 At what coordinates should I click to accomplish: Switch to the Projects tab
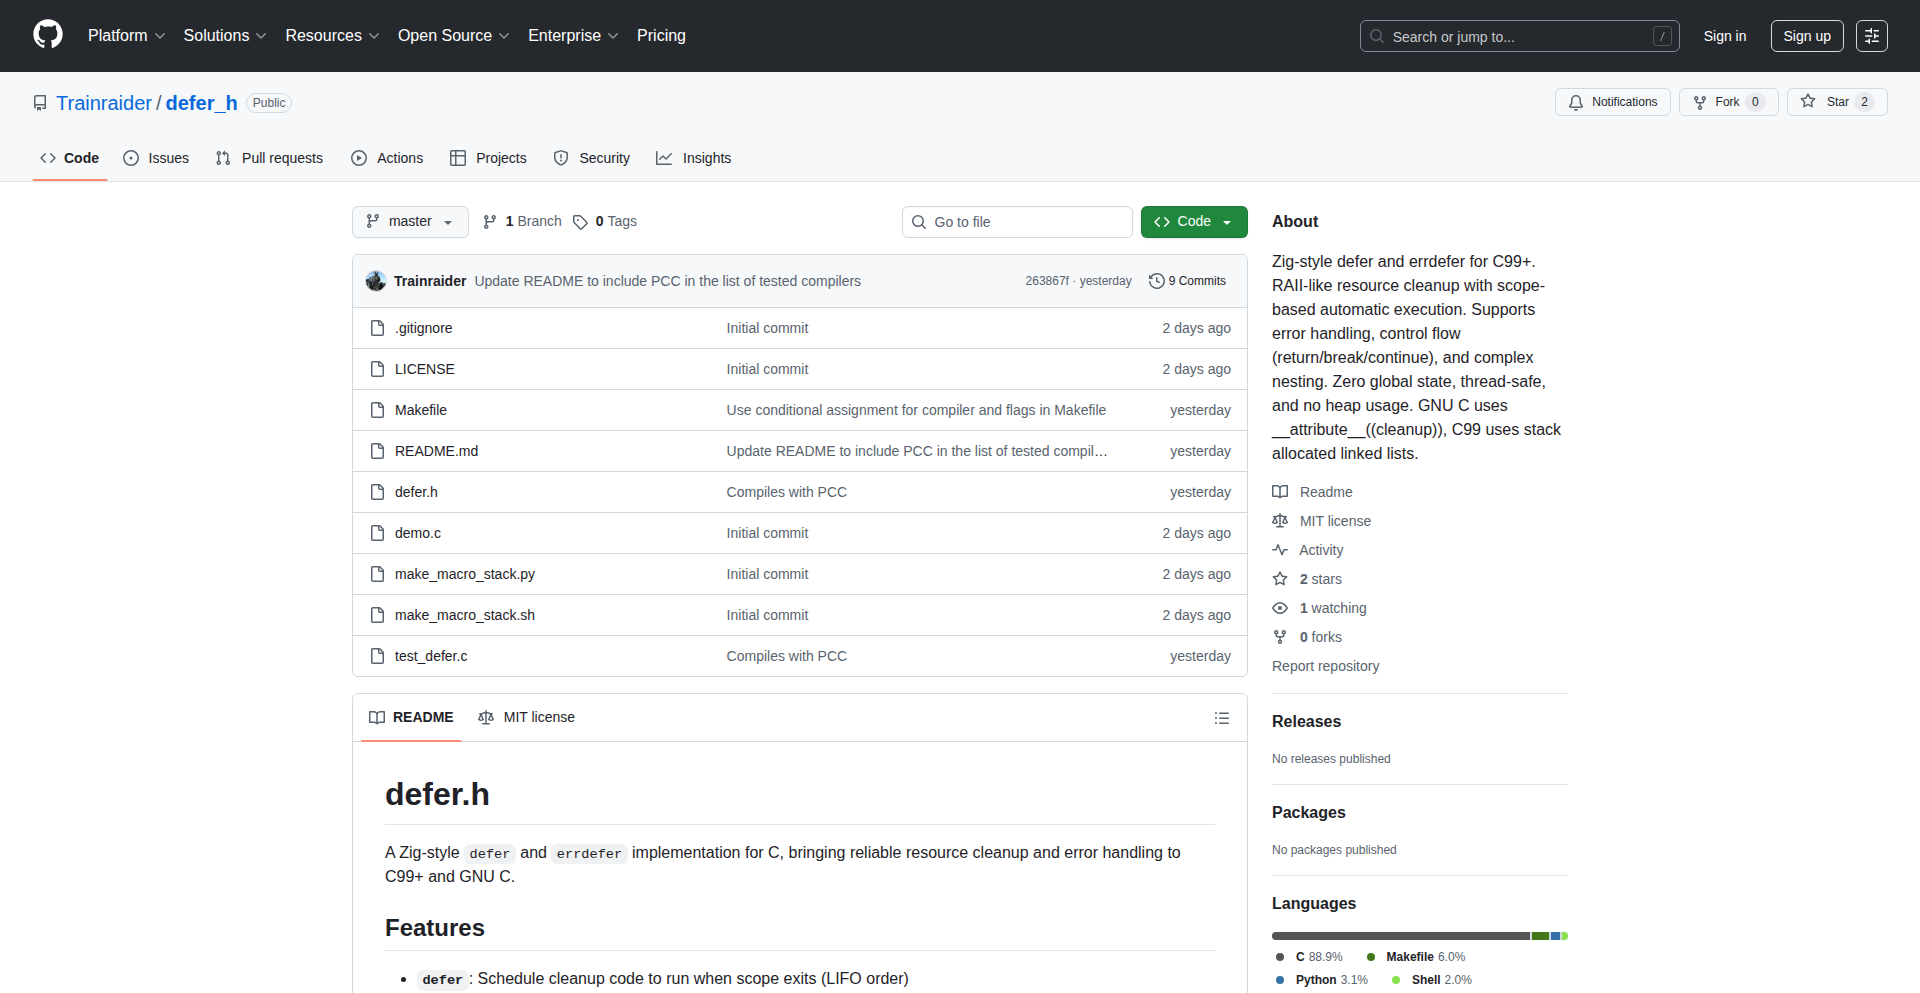point(488,158)
